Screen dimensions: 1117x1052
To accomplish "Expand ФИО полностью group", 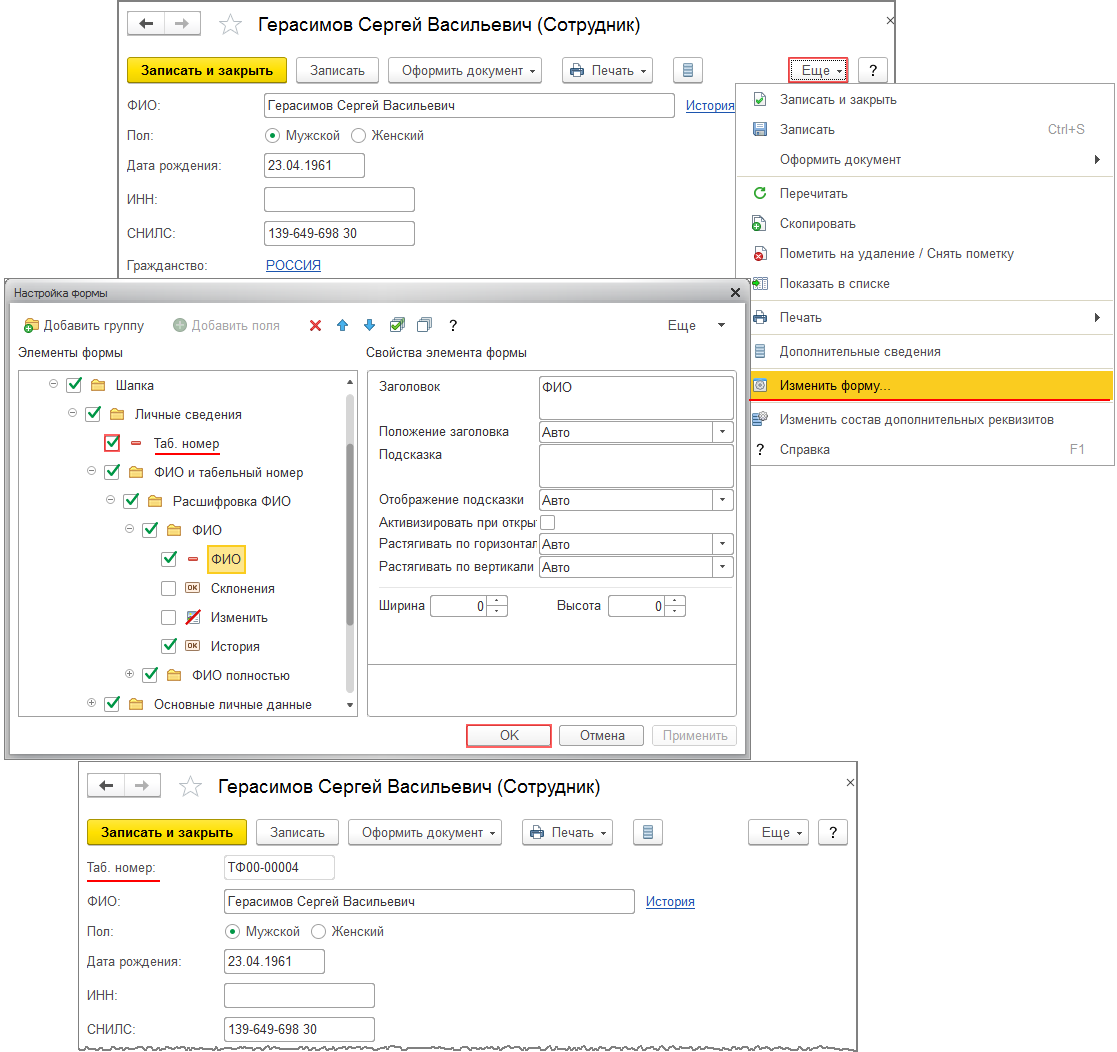I will point(130,674).
